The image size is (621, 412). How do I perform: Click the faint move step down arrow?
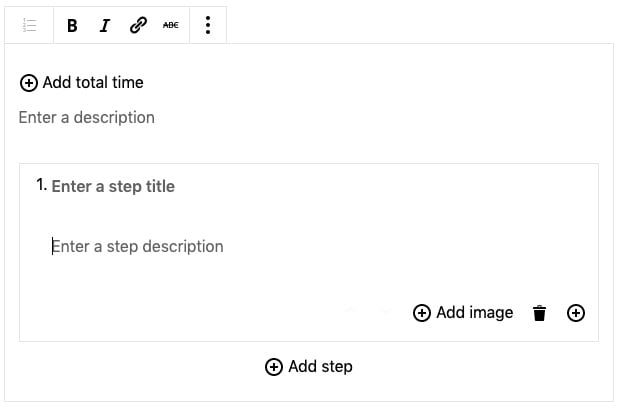click(x=385, y=313)
